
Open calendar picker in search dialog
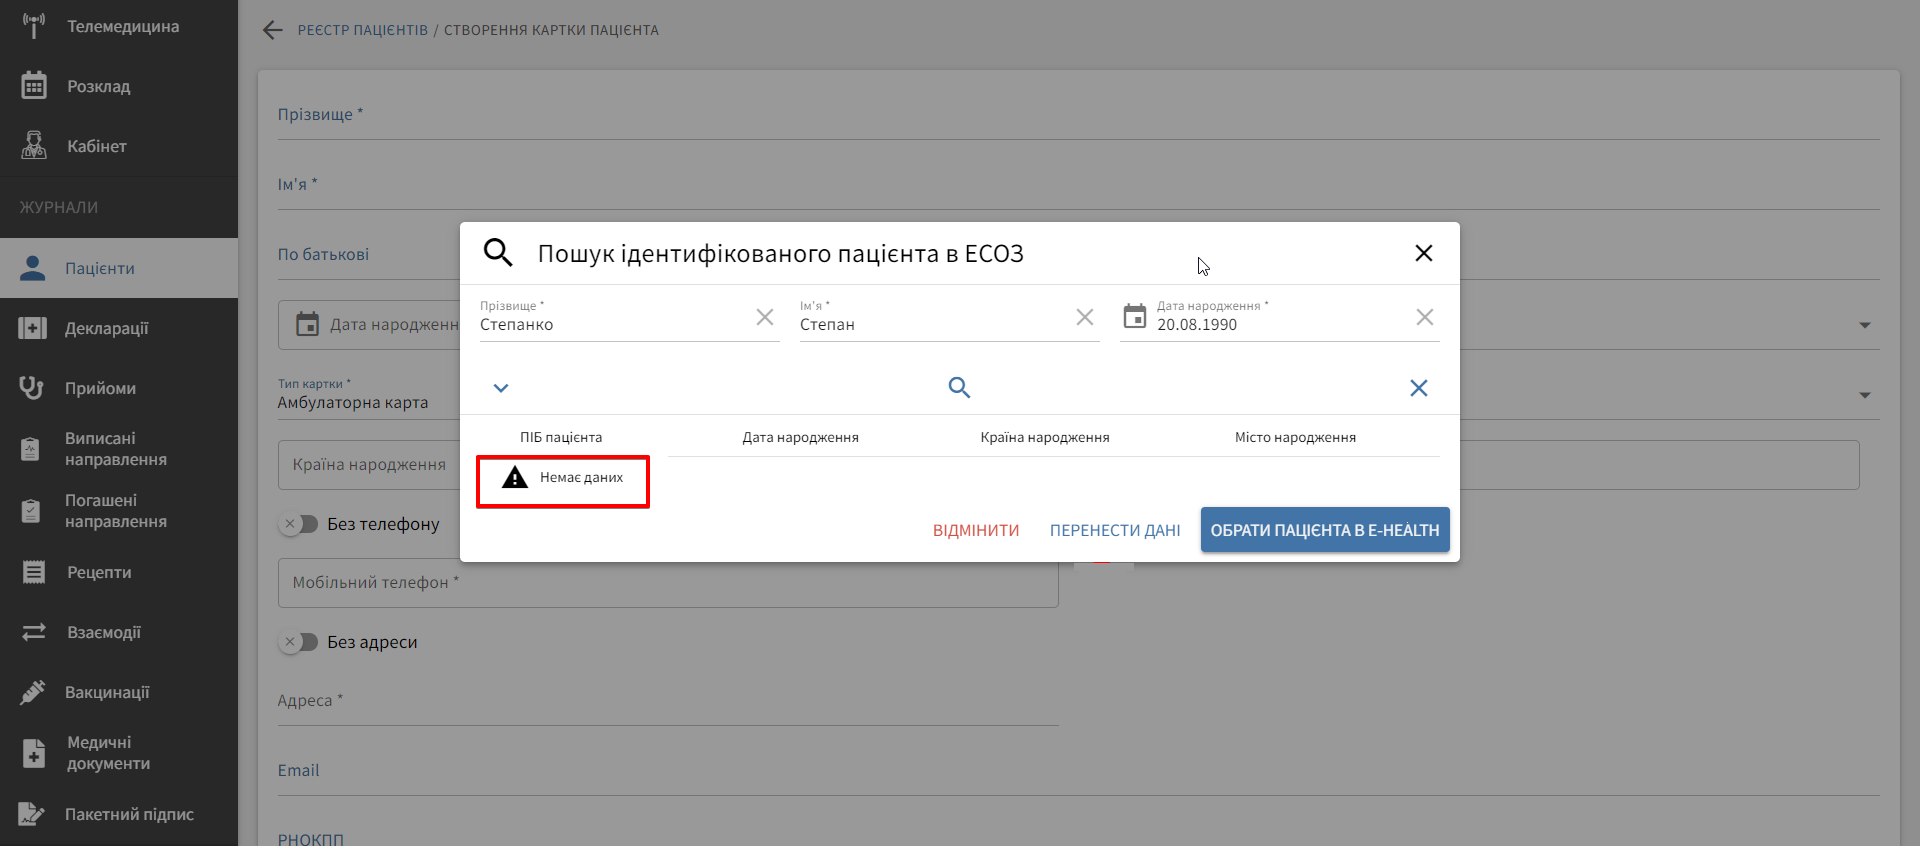(x=1135, y=317)
